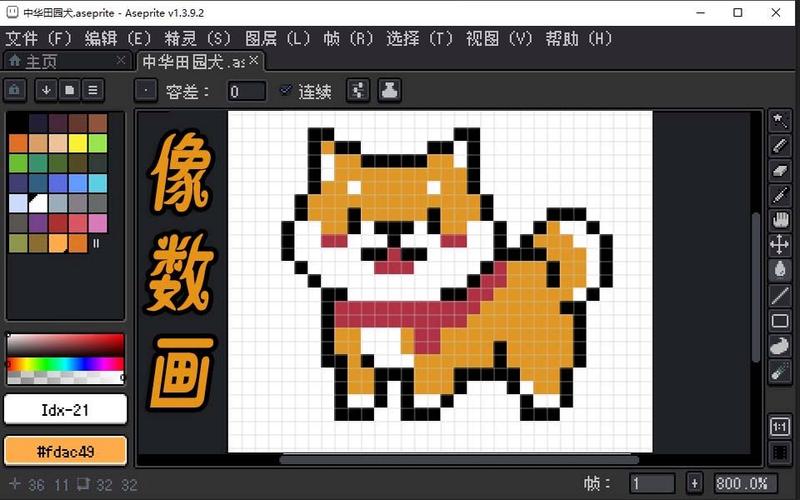Open the 图层 (L) menu
800x500 pixels.
[278, 38]
